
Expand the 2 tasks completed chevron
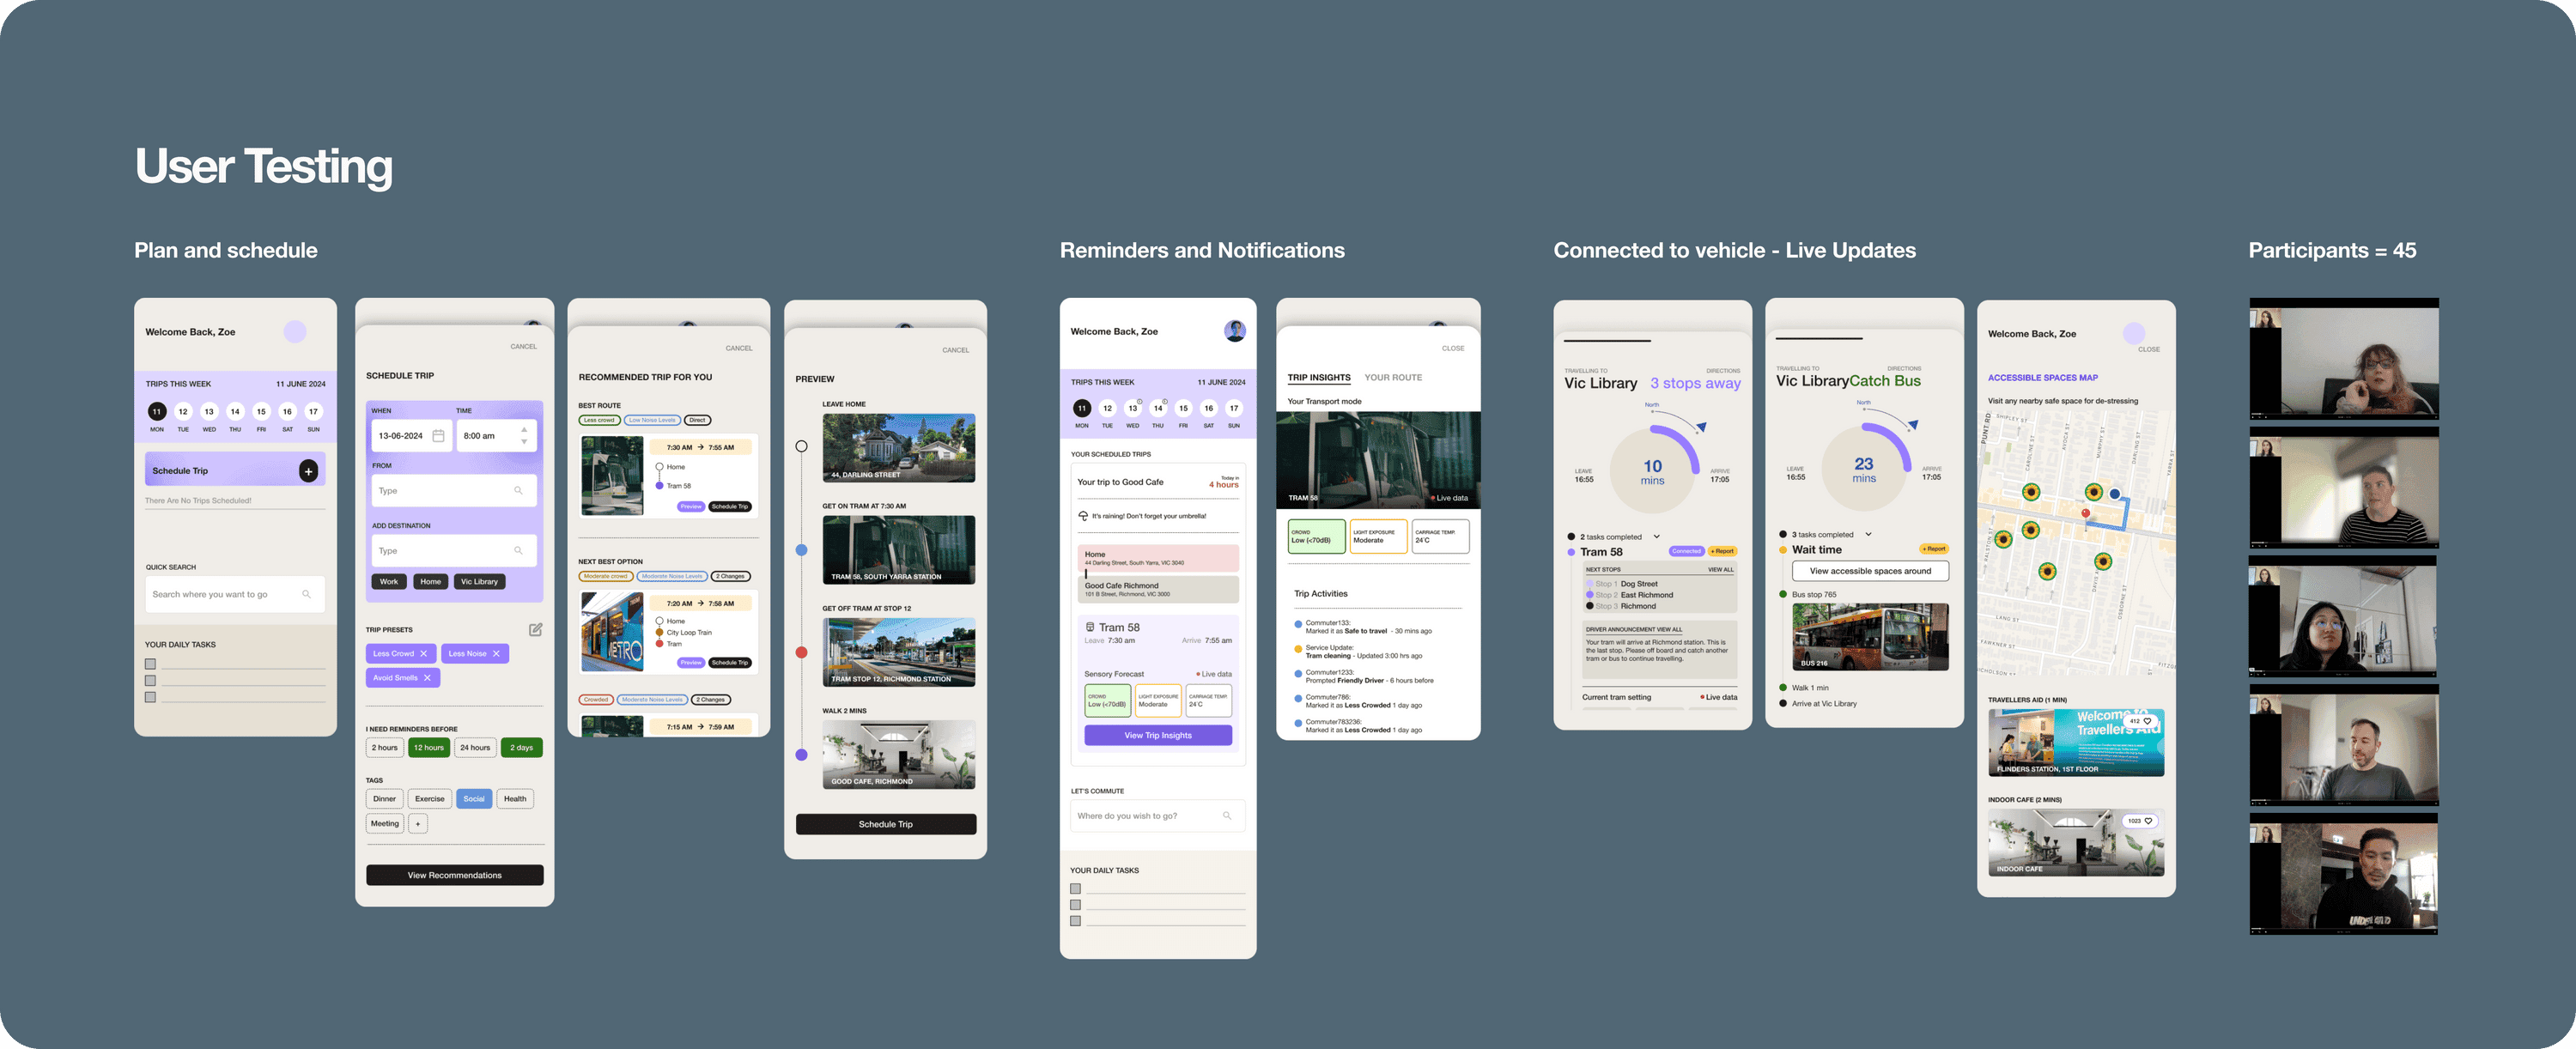1656,537
